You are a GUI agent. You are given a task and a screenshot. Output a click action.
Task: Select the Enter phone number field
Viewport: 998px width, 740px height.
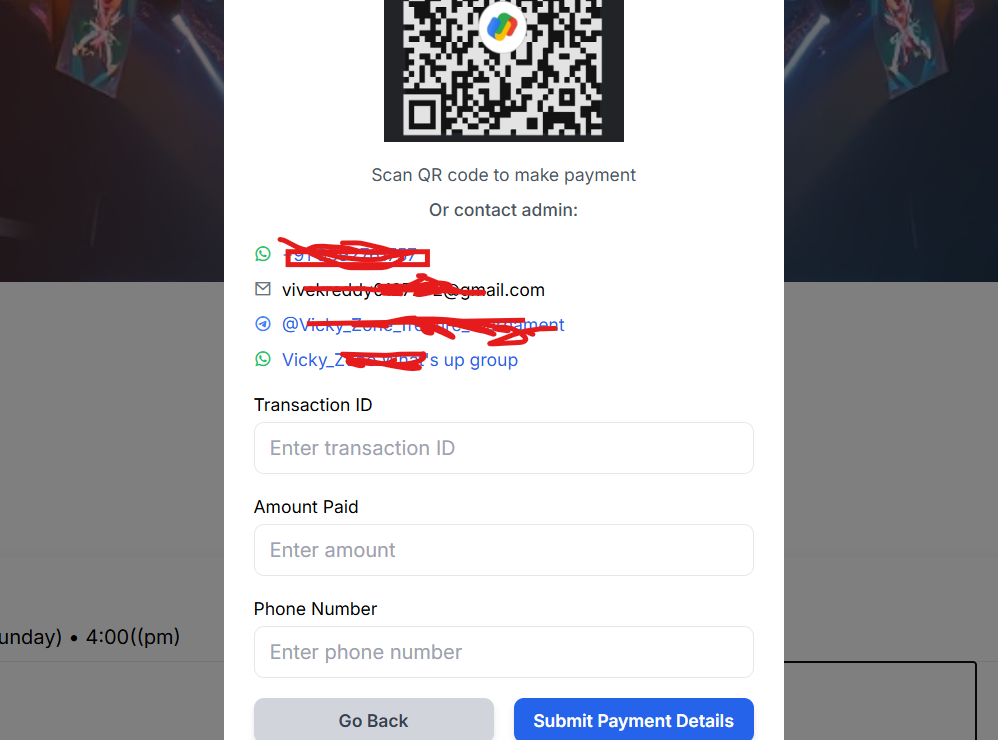503,652
